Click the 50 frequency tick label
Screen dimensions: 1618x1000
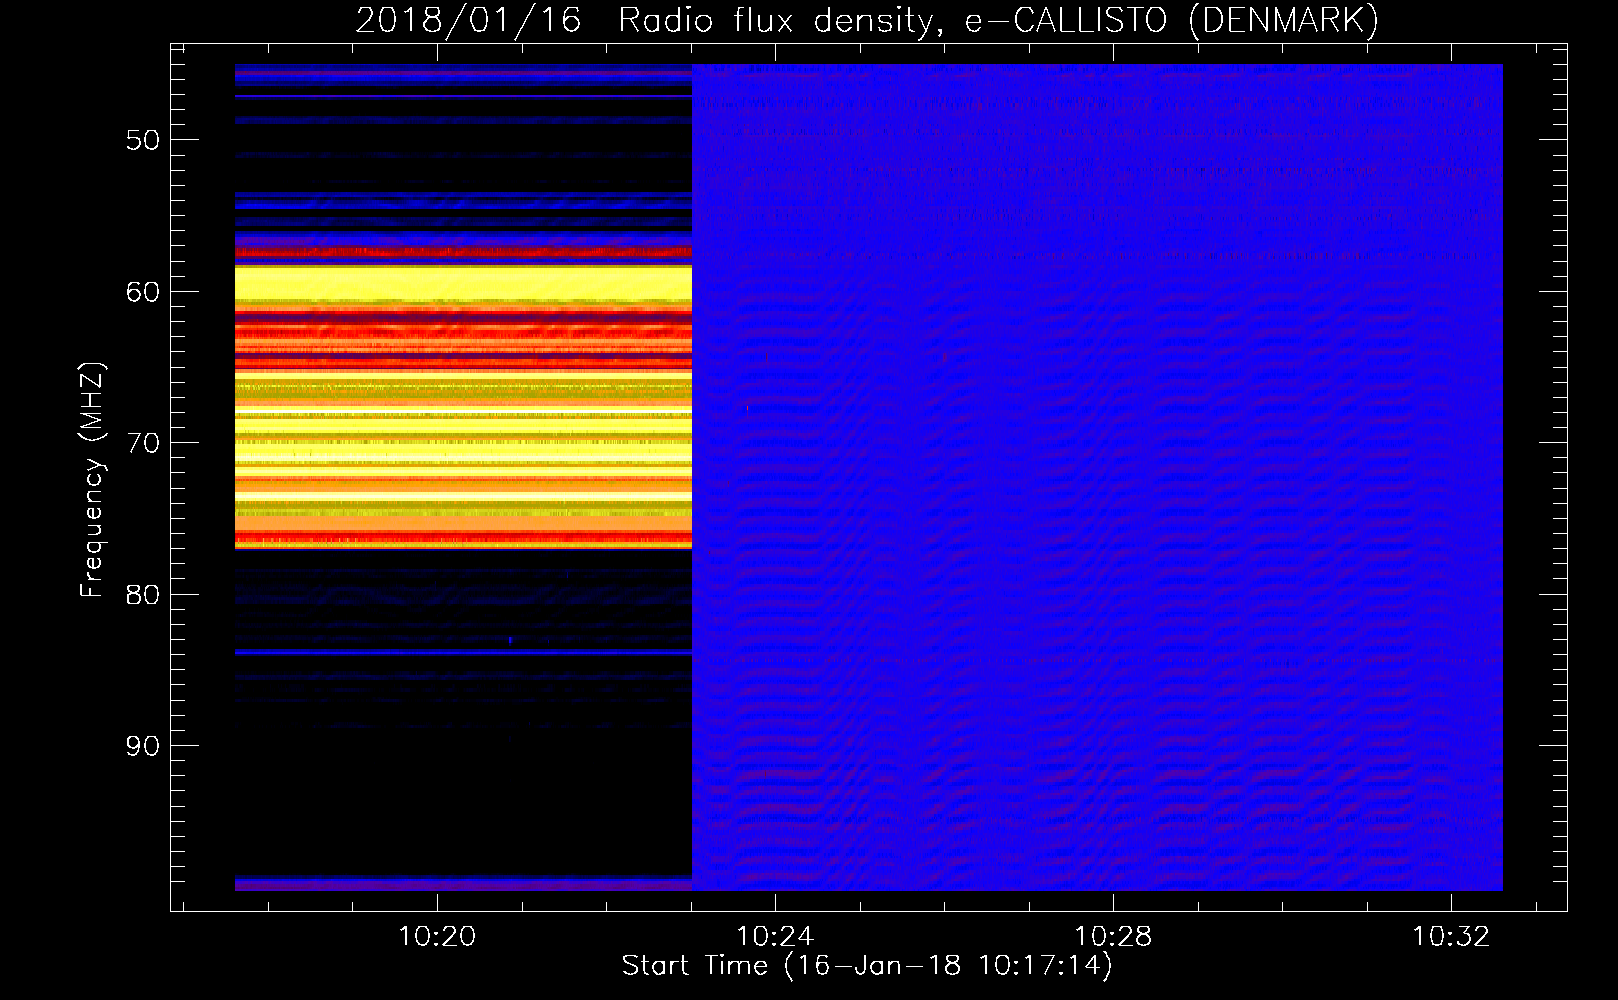pyautogui.click(x=143, y=140)
